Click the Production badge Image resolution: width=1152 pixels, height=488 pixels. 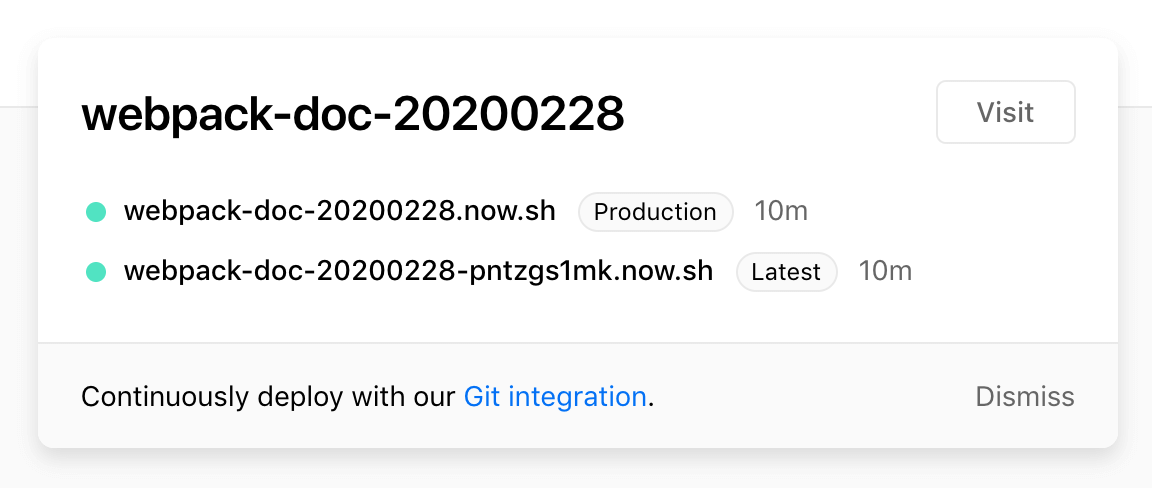[x=655, y=212]
